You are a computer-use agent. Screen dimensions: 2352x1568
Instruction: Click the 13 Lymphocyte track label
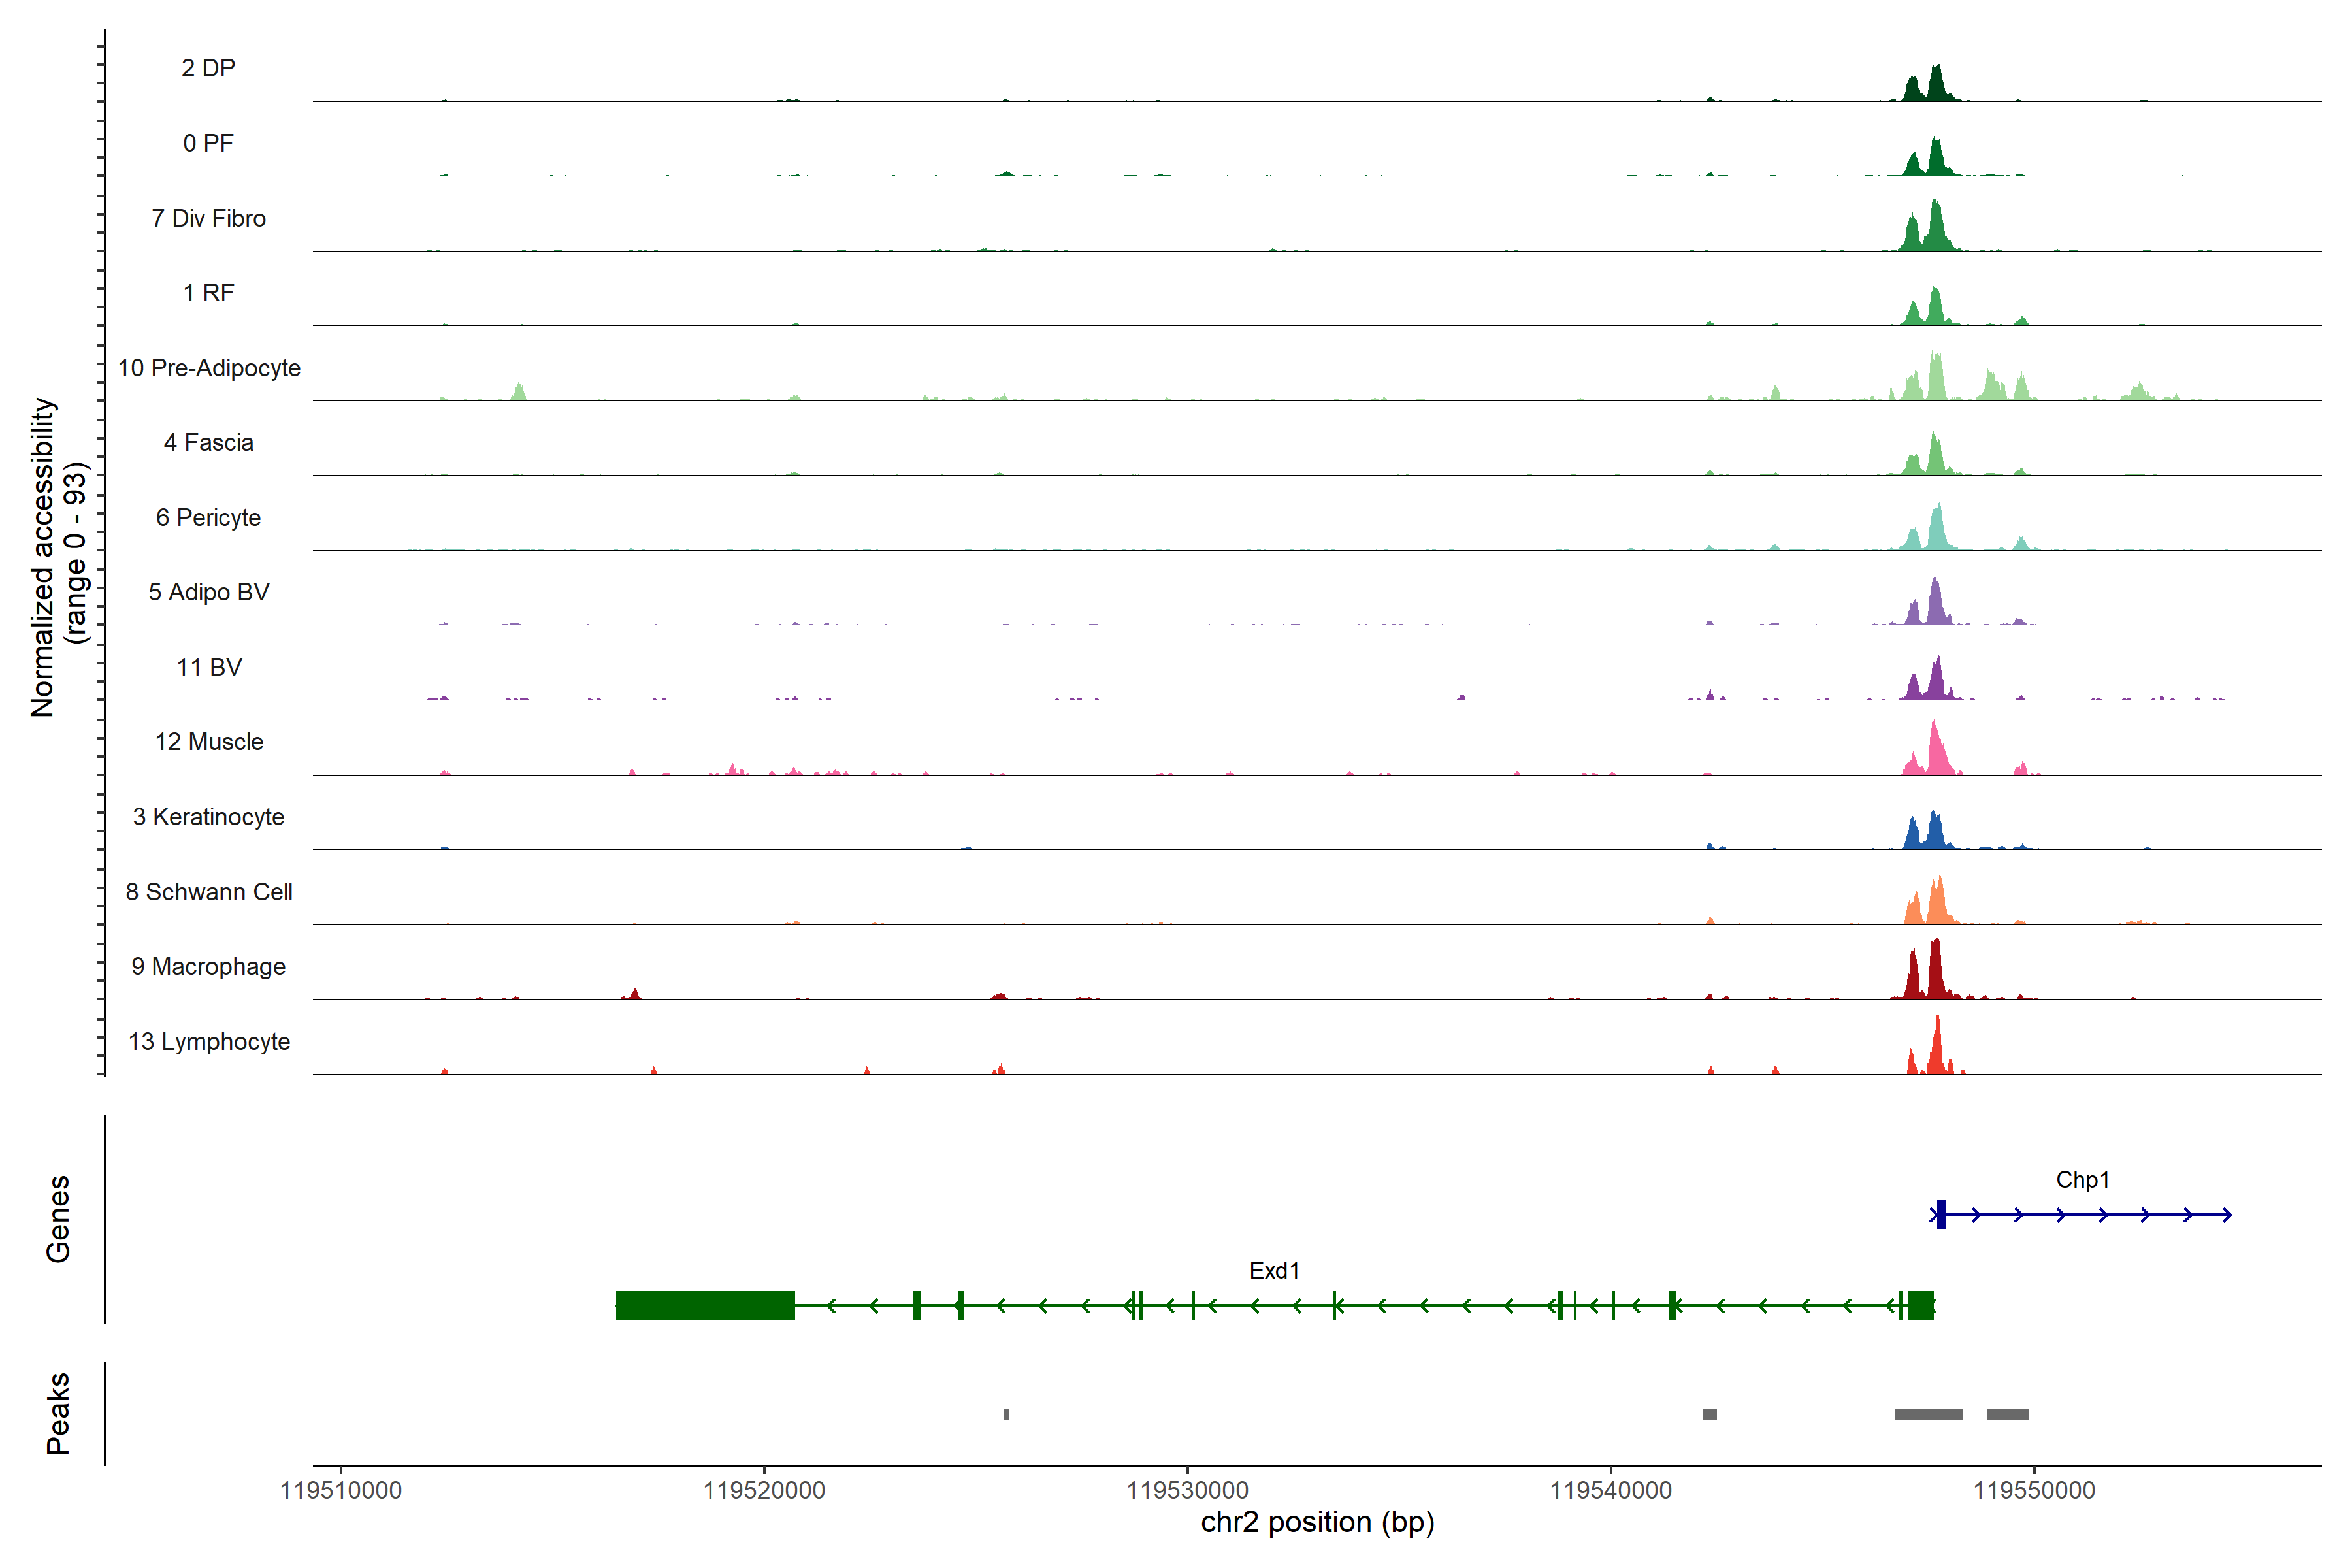[x=209, y=1041]
